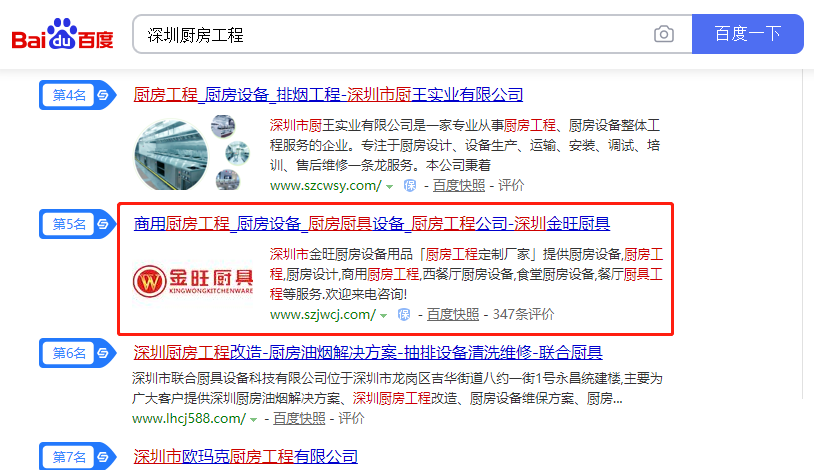The image size is (814, 470).
Task: Click the 百度一下 search button
Action: (x=748, y=34)
